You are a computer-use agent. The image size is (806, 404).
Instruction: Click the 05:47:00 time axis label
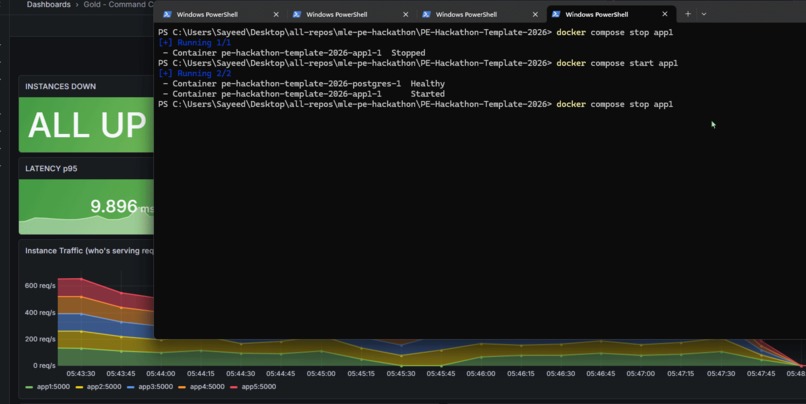pyautogui.click(x=640, y=374)
